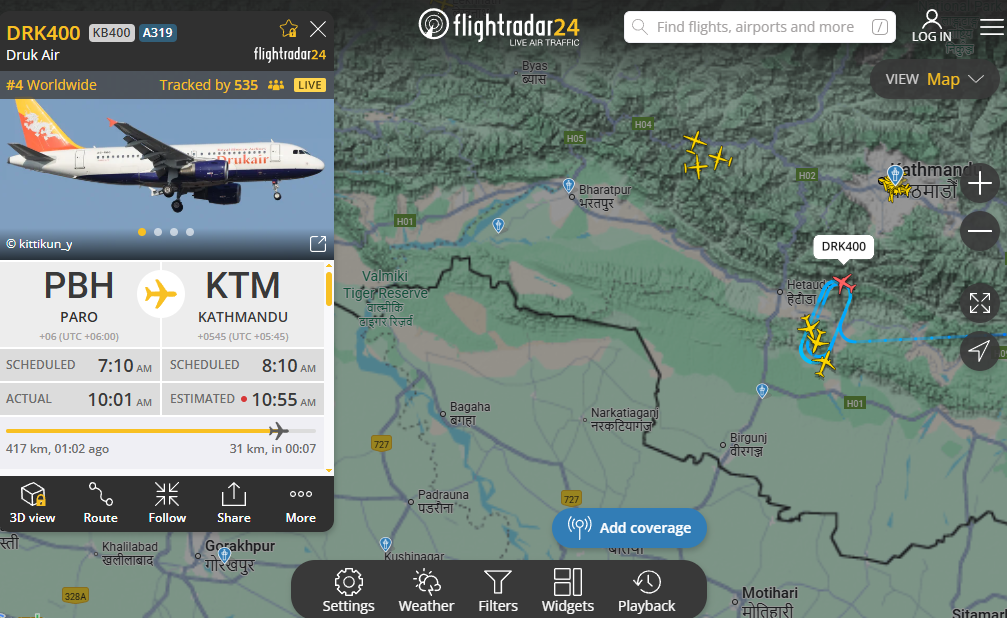
Task: Expand the VIEW Map dropdown
Action: coord(934,79)
